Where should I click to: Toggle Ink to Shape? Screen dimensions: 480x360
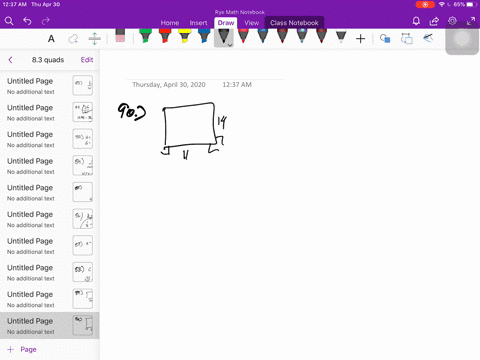coord(406,39)
